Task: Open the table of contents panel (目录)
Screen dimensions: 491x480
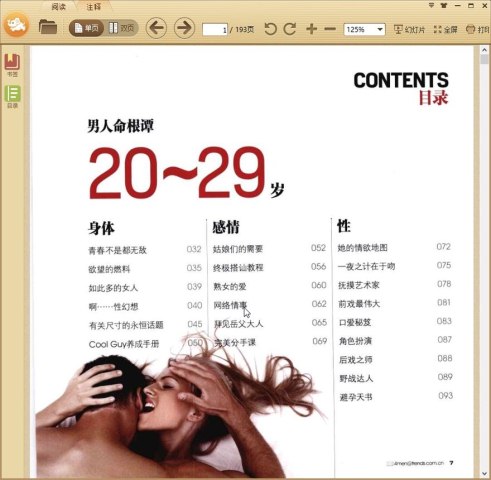Action: [12, 97]
